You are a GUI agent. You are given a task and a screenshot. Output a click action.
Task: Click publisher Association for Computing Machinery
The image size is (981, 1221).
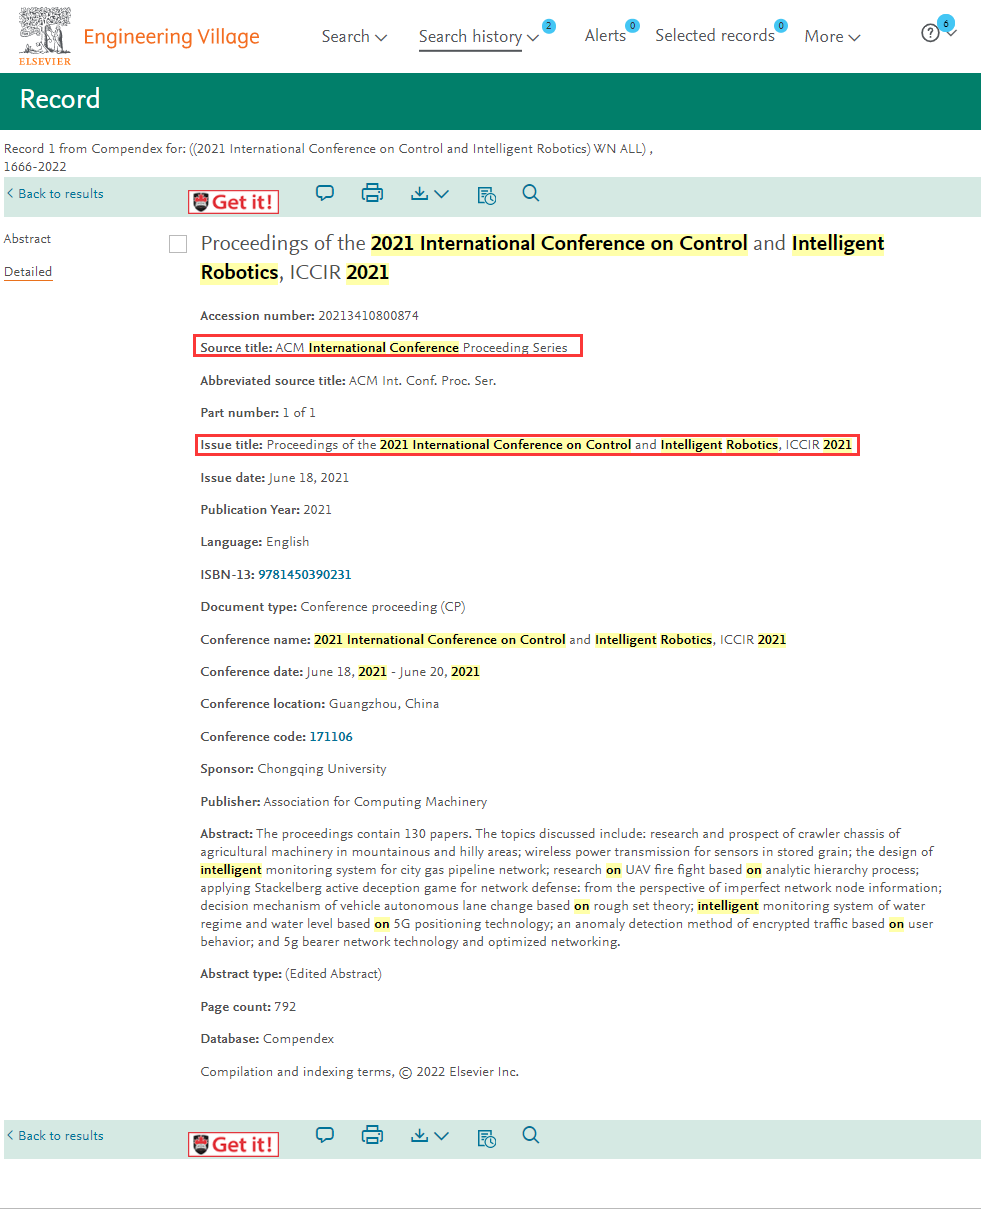pos(375,802)
